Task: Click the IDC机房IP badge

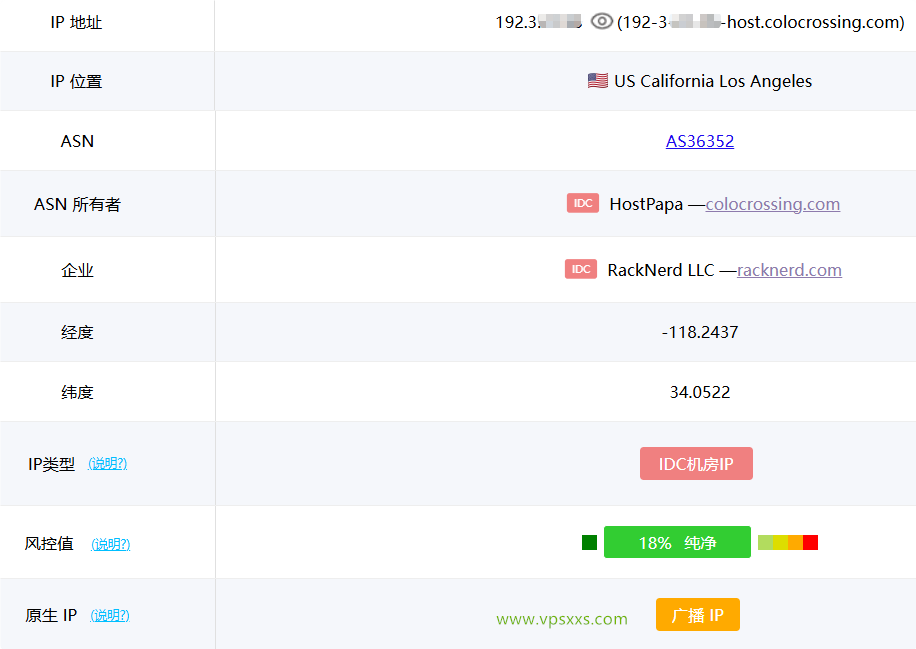Action: pyautogui.click(x=696, y=464)
